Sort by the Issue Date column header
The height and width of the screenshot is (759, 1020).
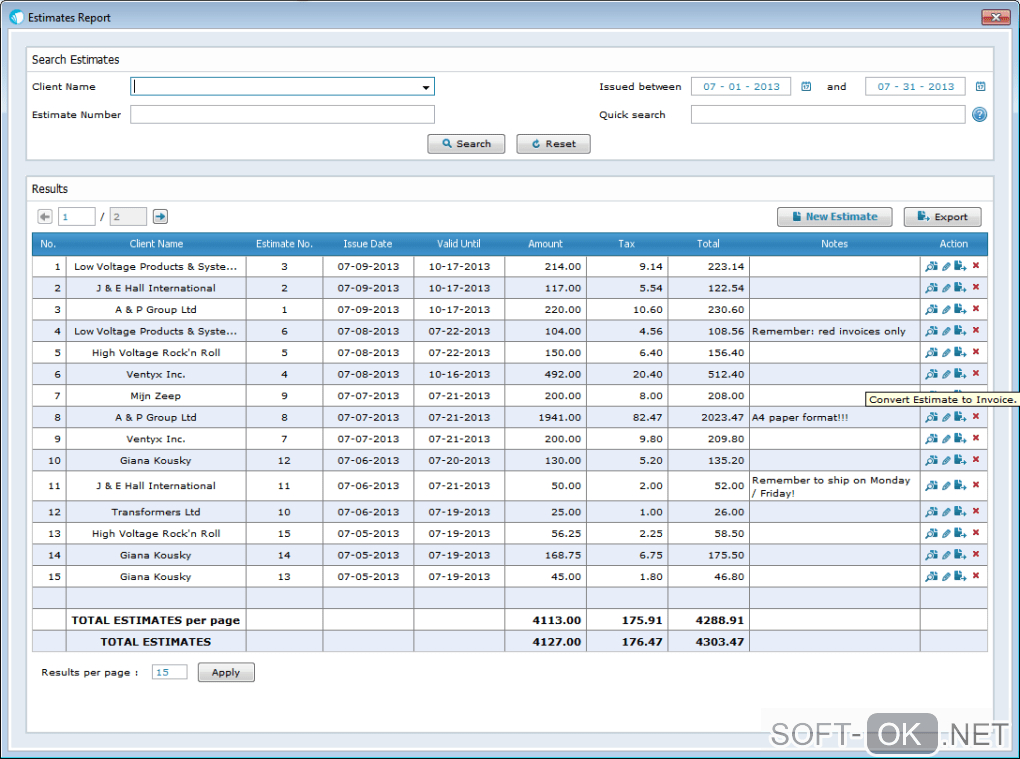368,244
